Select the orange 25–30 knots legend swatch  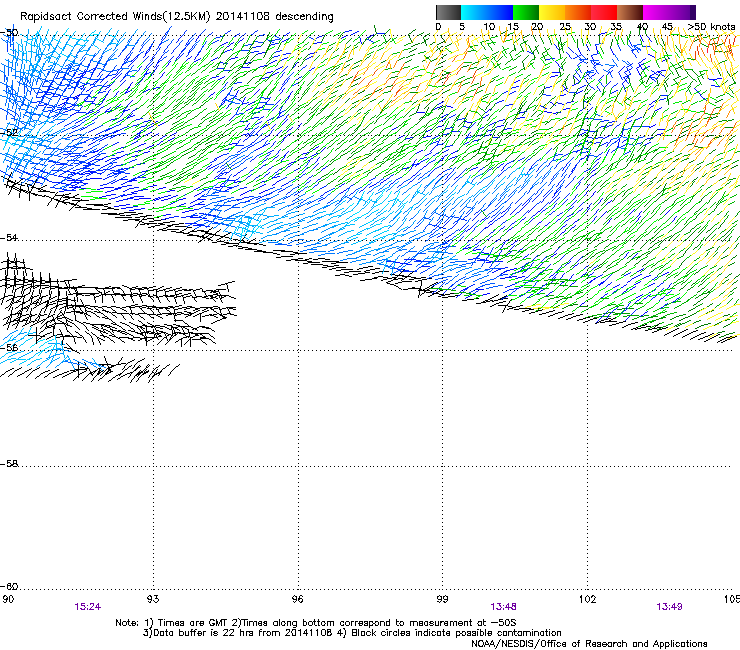pyautogui.click(x=578, y=12)
